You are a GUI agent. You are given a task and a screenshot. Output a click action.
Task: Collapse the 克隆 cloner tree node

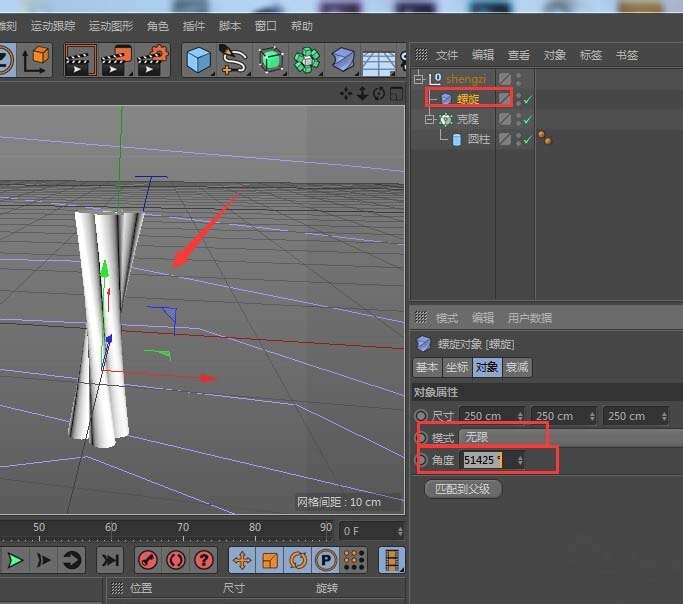tap(429, 119)
